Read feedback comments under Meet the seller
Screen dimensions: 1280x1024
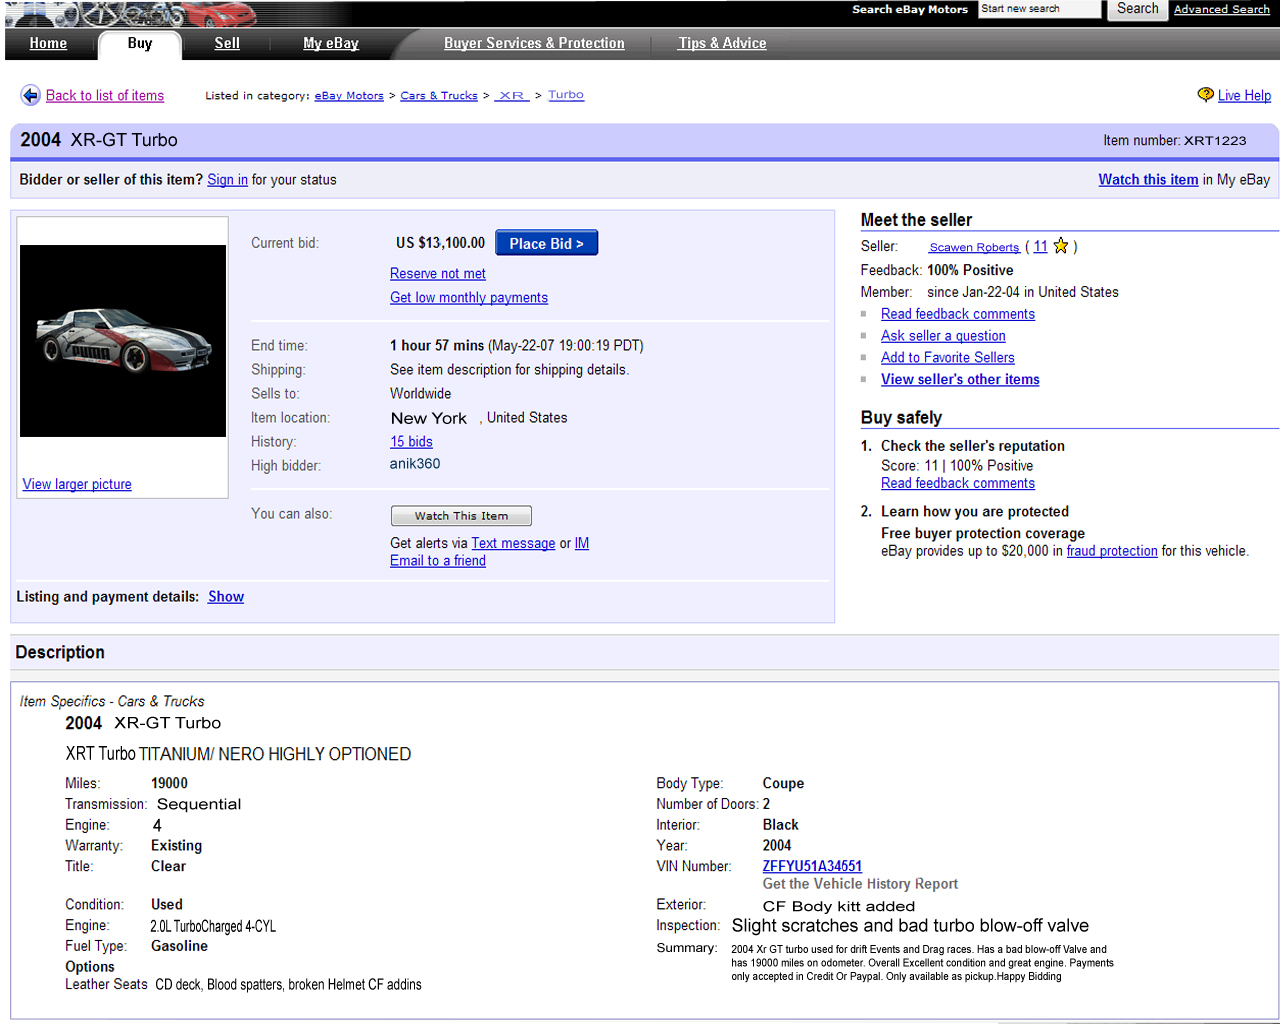(x=958, y=314)
